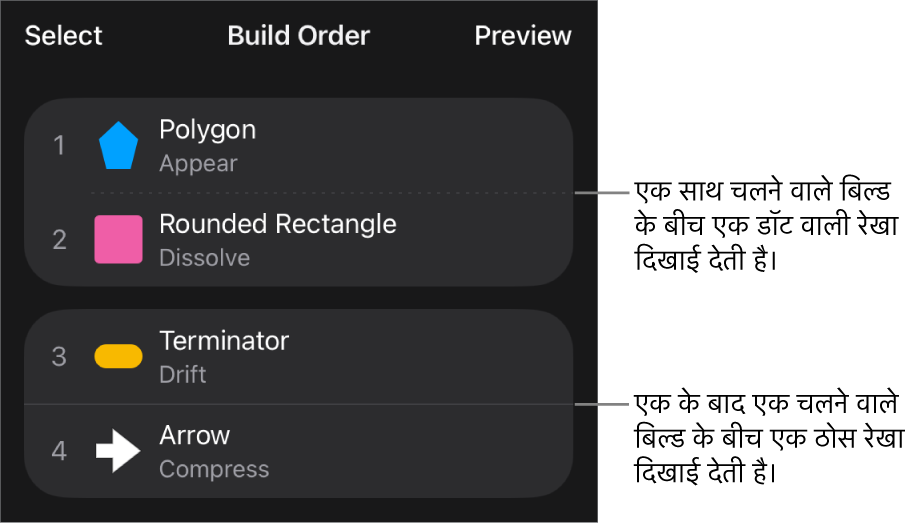Select the Arrow build name

tap(194, 435)
